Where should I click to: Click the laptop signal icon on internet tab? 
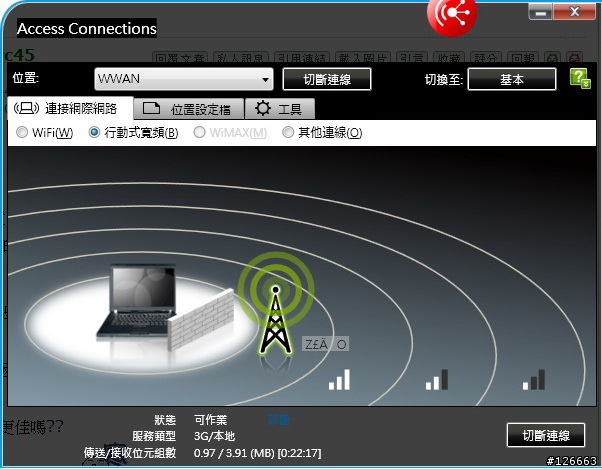pyautogui.click(x=26, y=109)
